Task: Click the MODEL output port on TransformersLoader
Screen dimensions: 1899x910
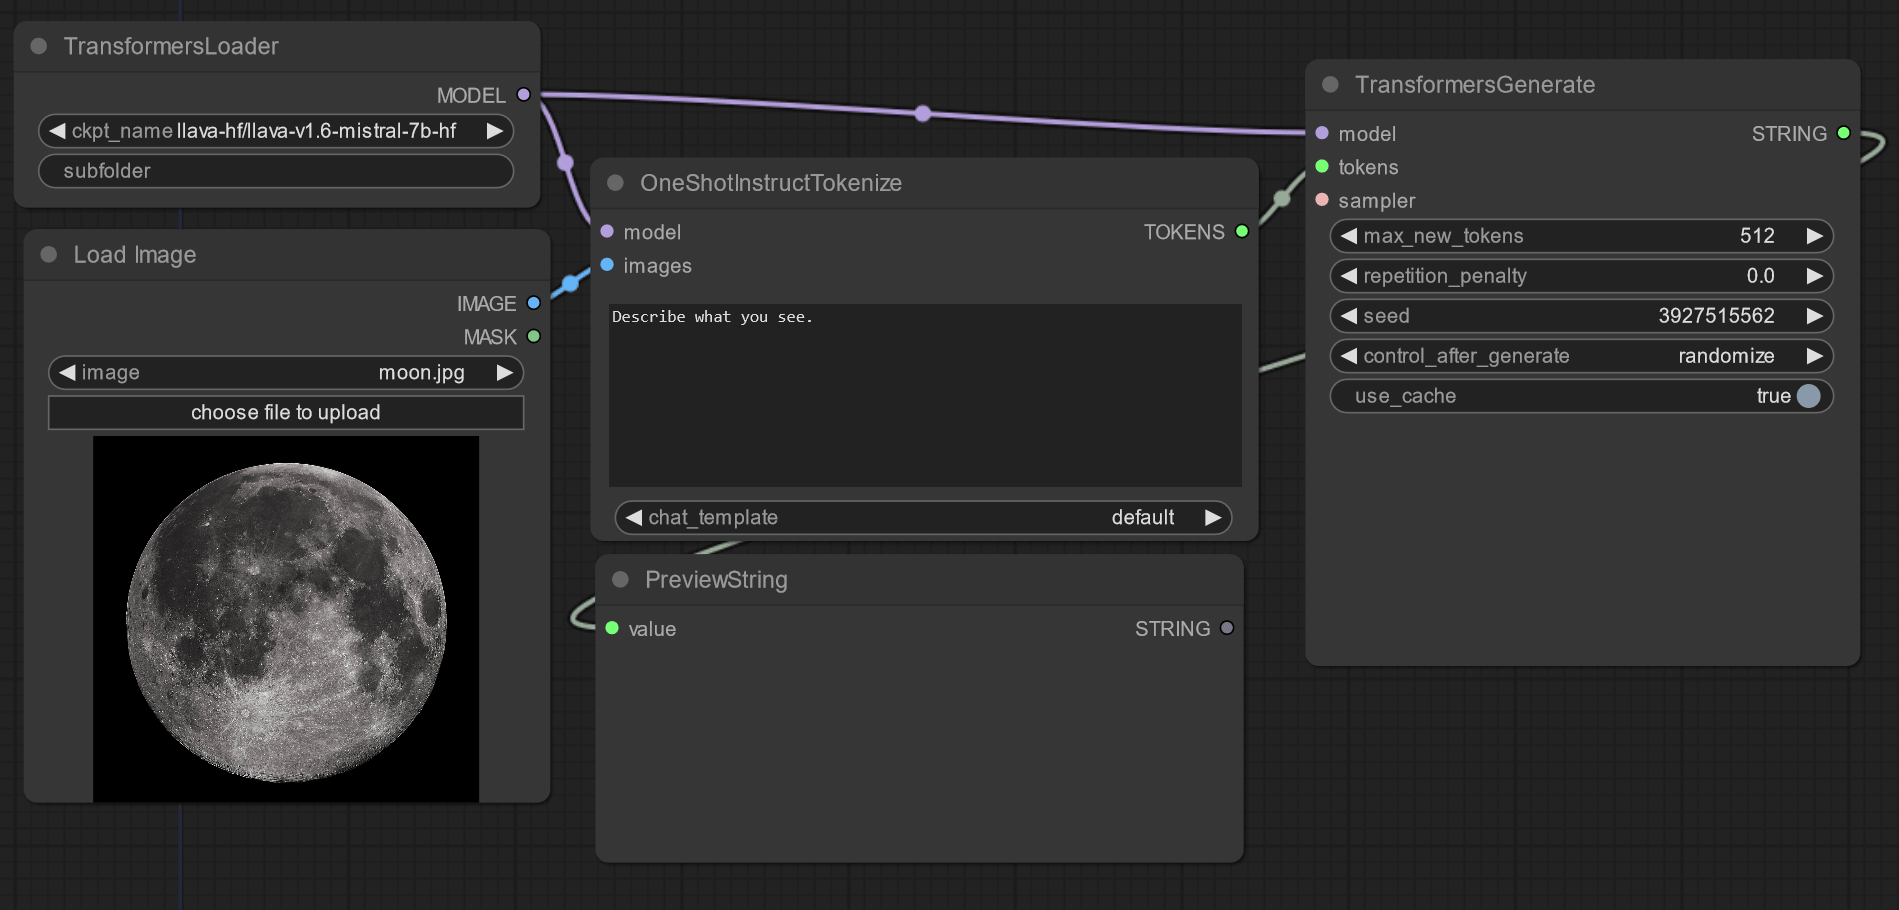Action: pyautogui.click(x=523, y=95)
